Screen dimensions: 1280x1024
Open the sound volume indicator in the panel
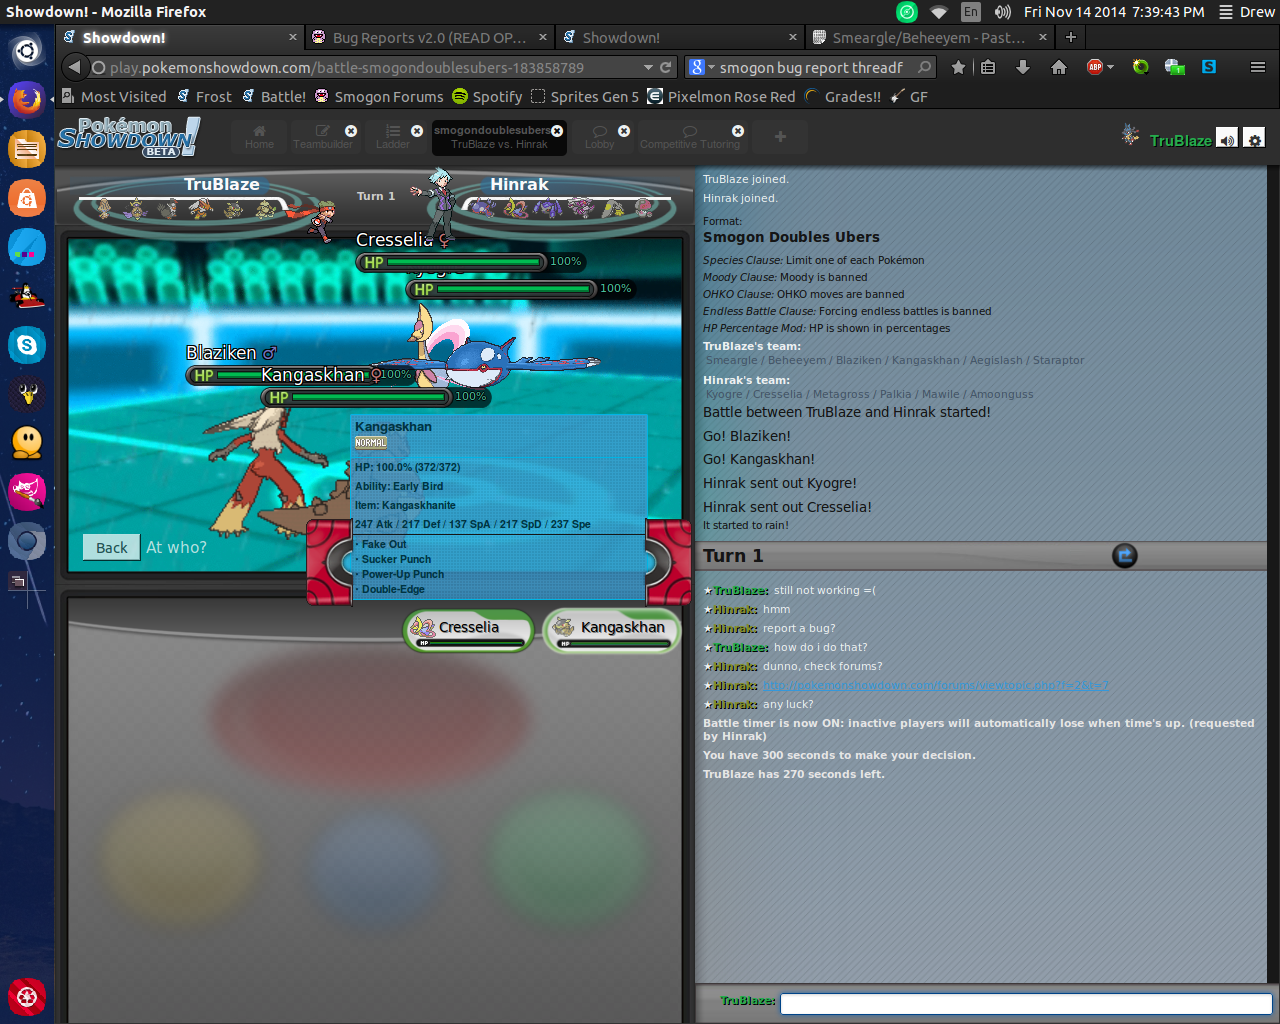[1002, 12]
